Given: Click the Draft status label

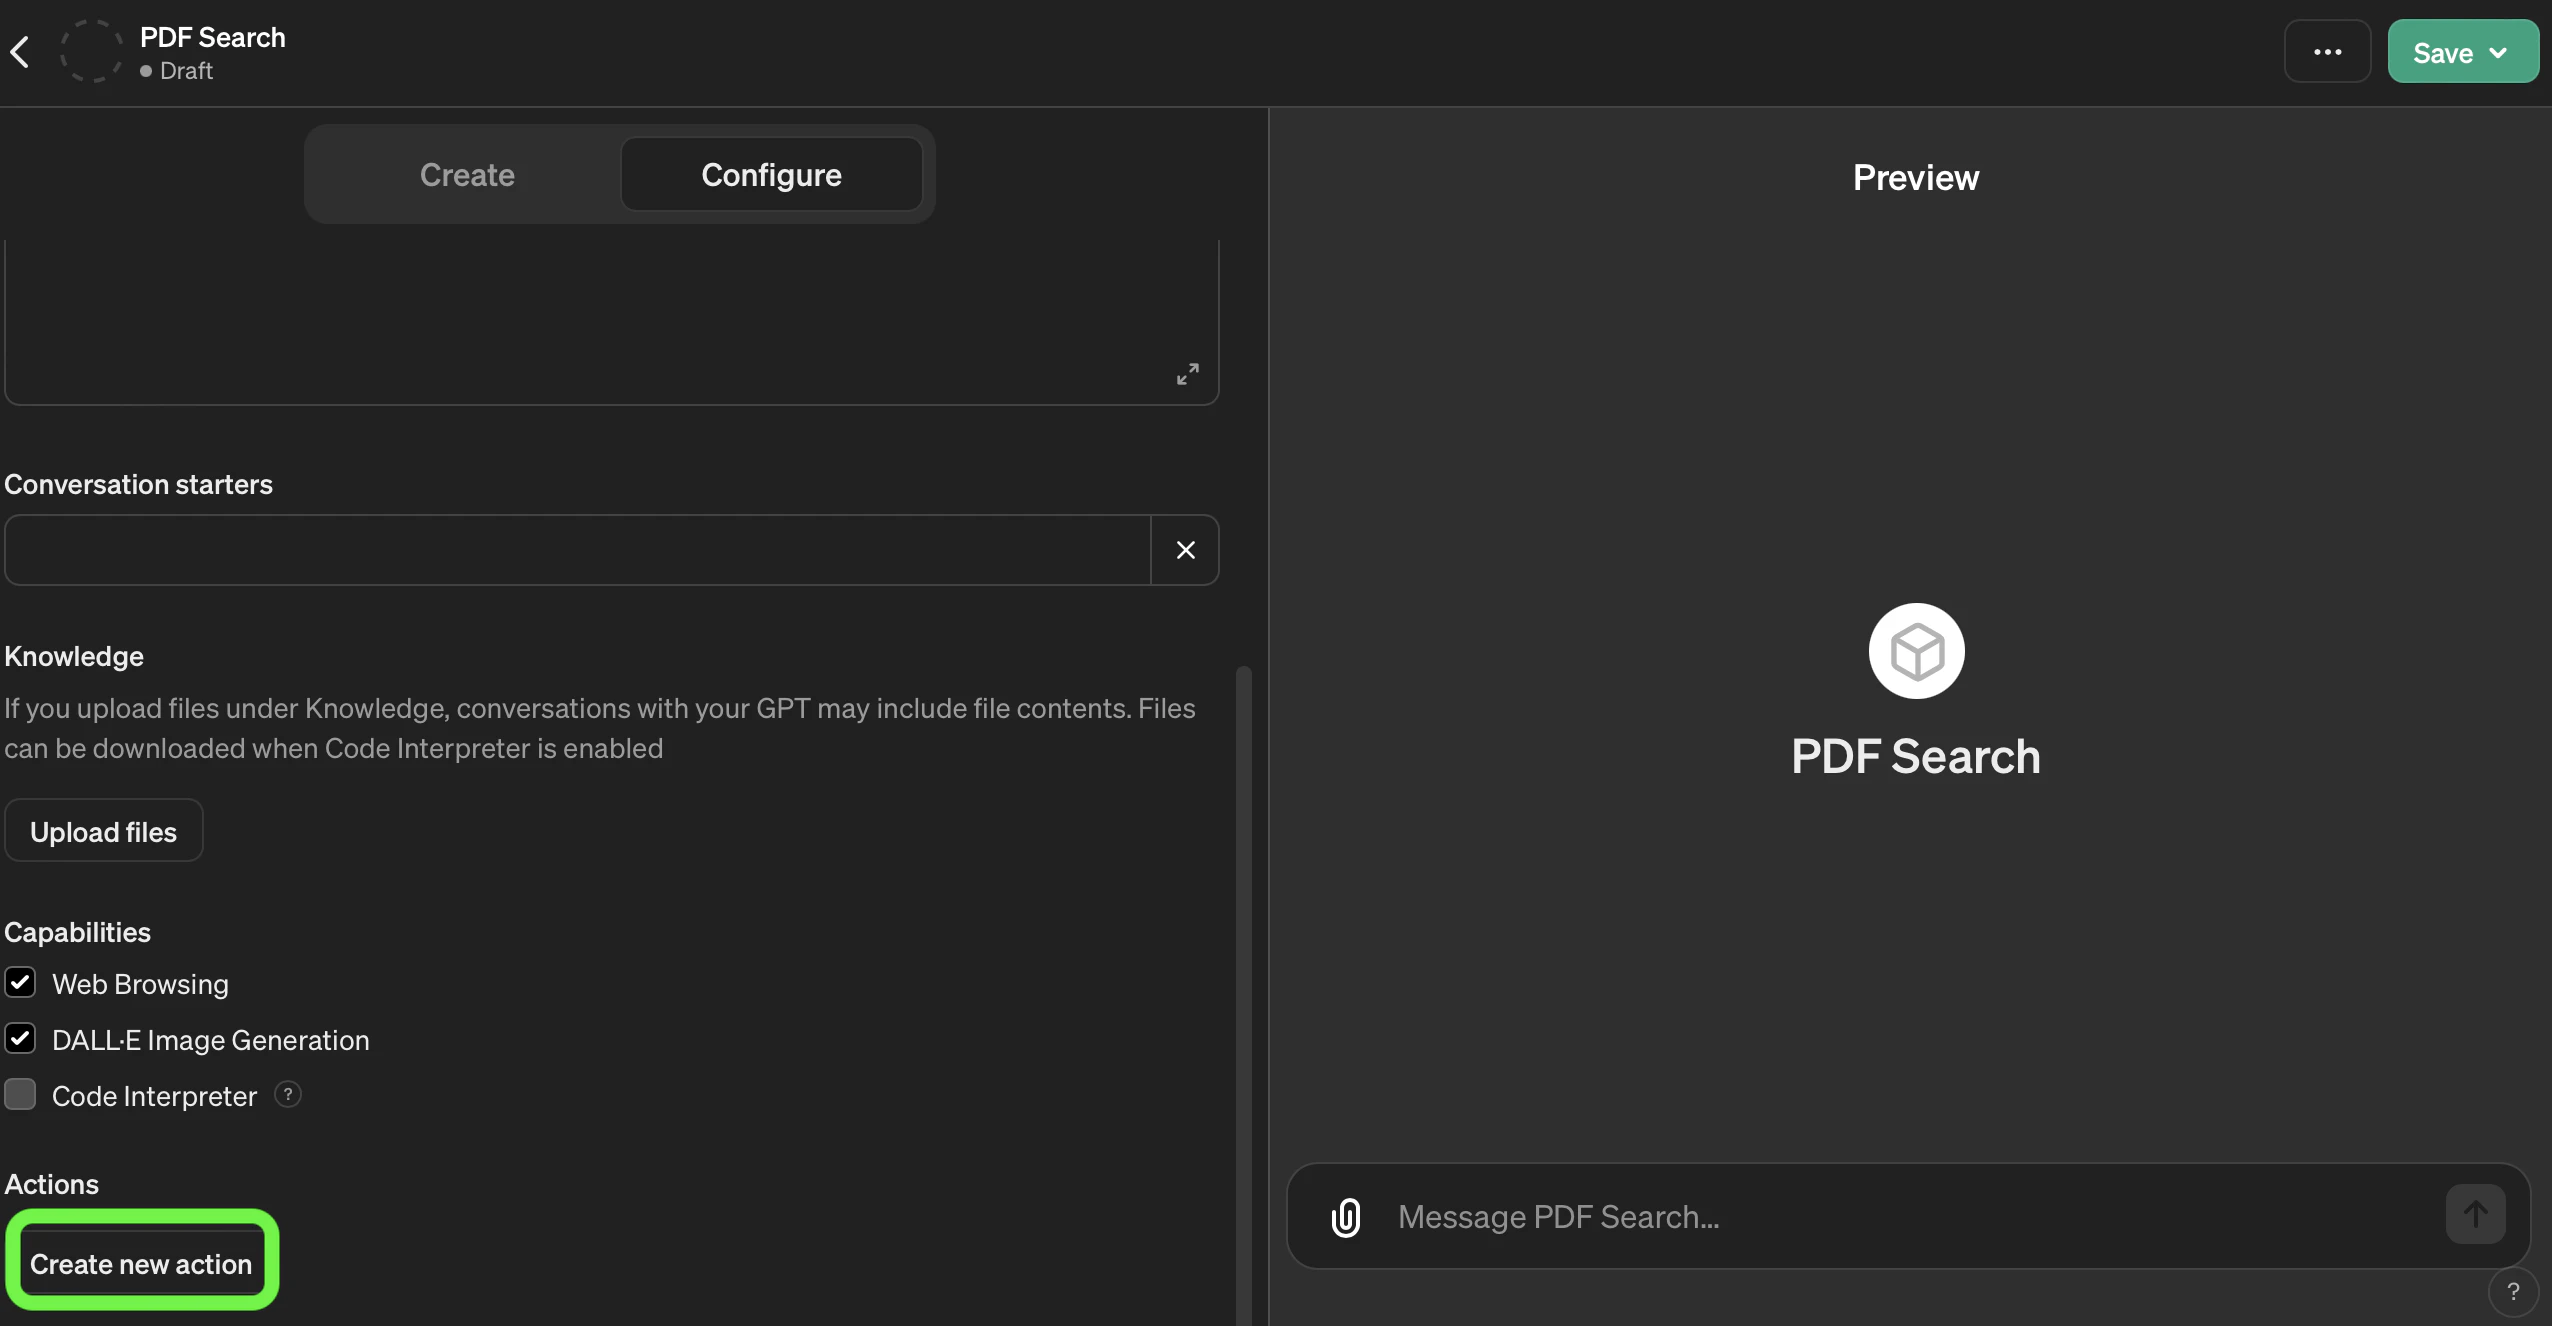Looking at the screenshot, I should coord(186,71).
